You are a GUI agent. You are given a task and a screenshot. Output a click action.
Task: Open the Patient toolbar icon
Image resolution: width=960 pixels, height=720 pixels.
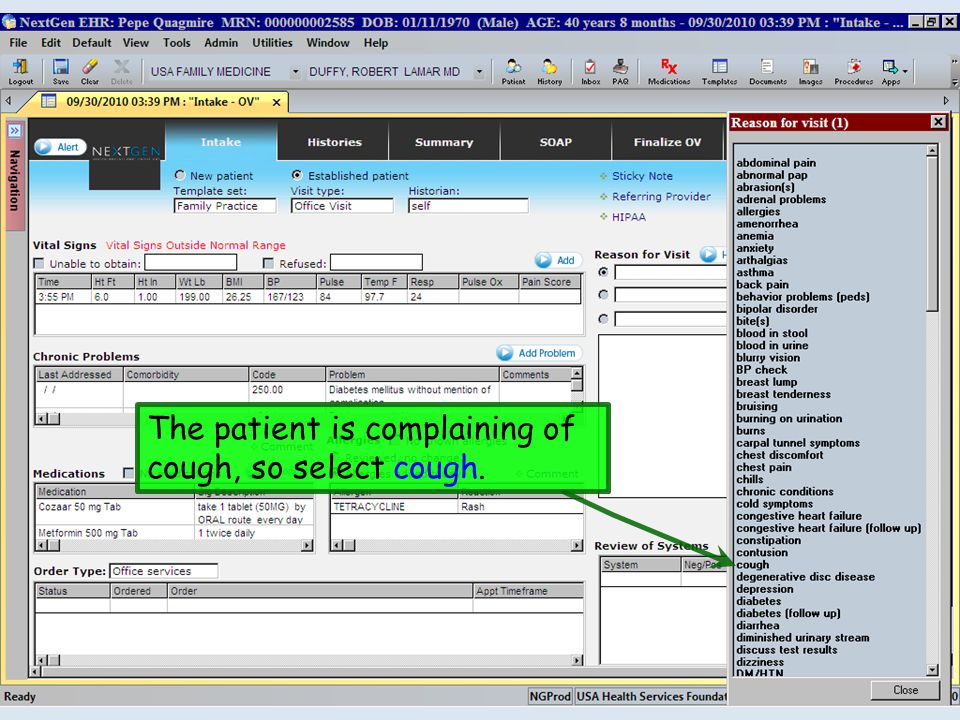coord(513,71)
